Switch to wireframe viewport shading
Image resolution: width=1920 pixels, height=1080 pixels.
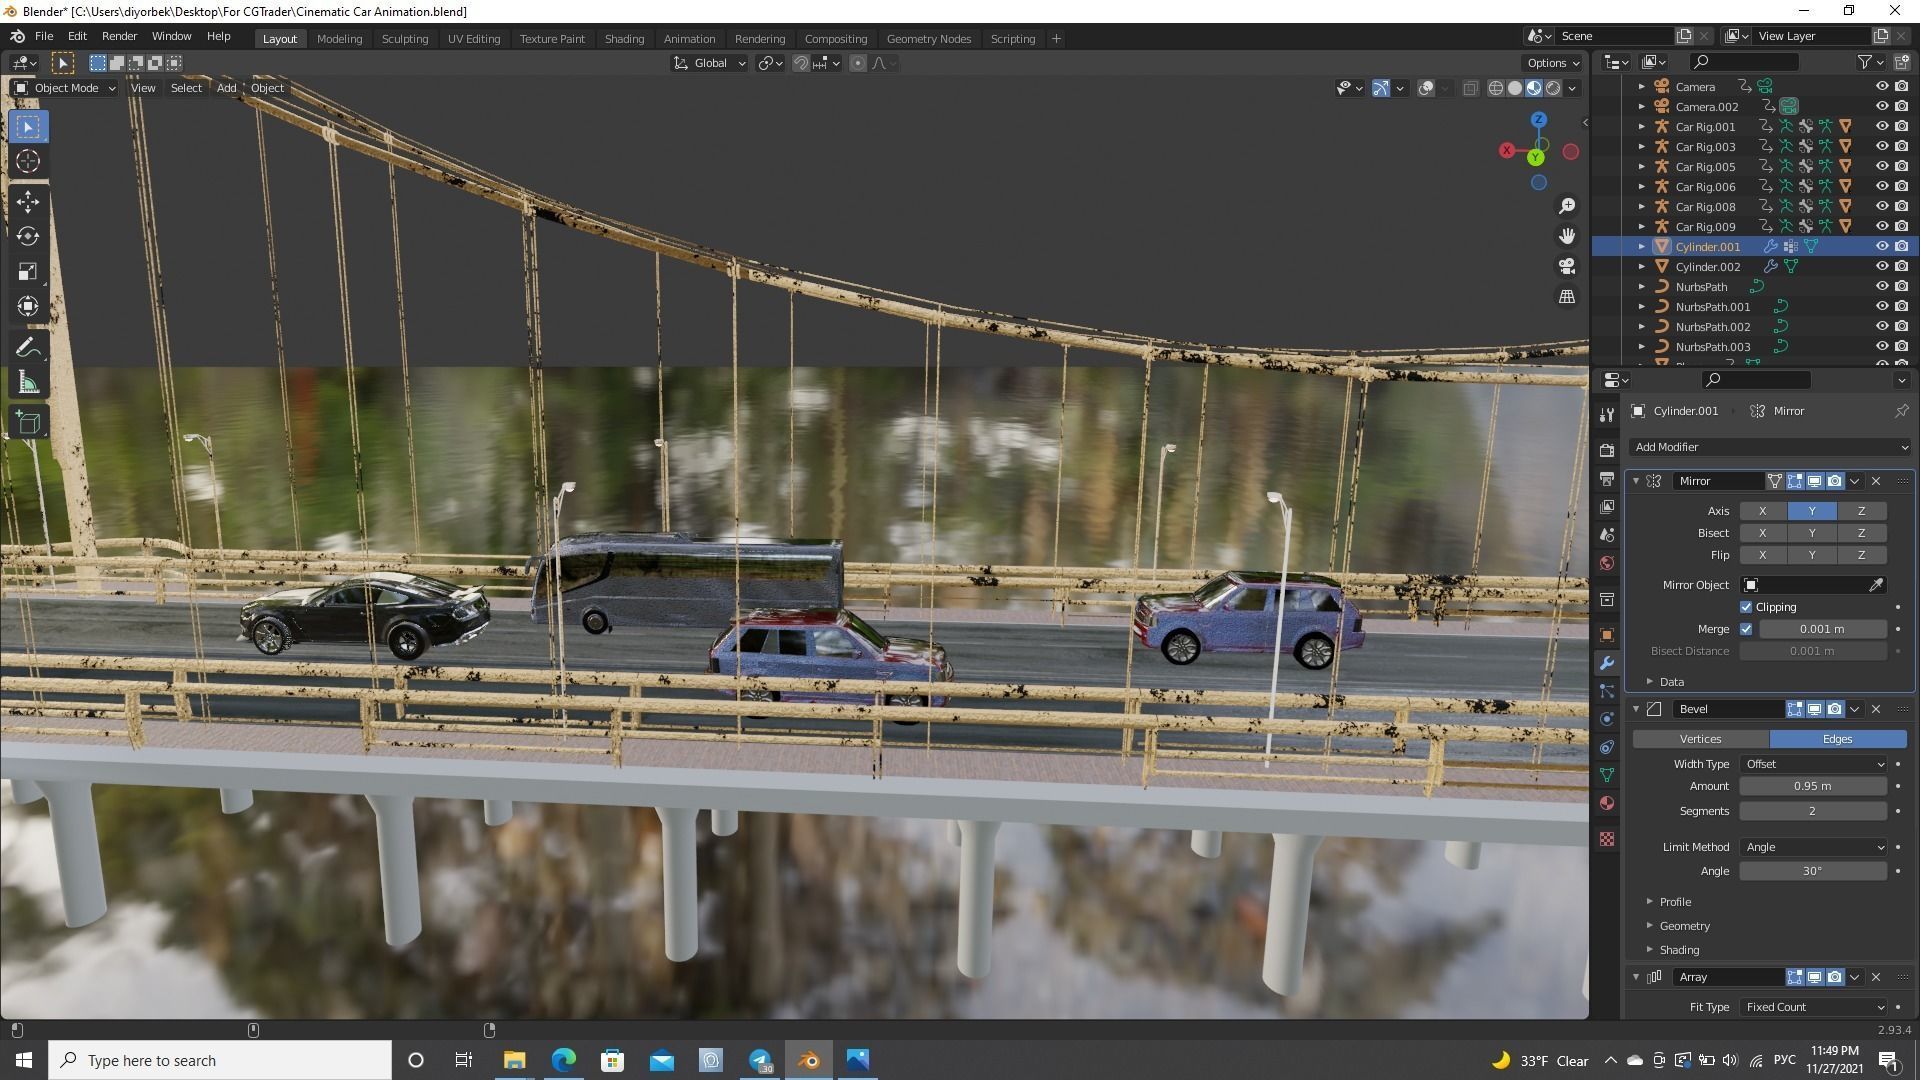(x=1496, y=88)
